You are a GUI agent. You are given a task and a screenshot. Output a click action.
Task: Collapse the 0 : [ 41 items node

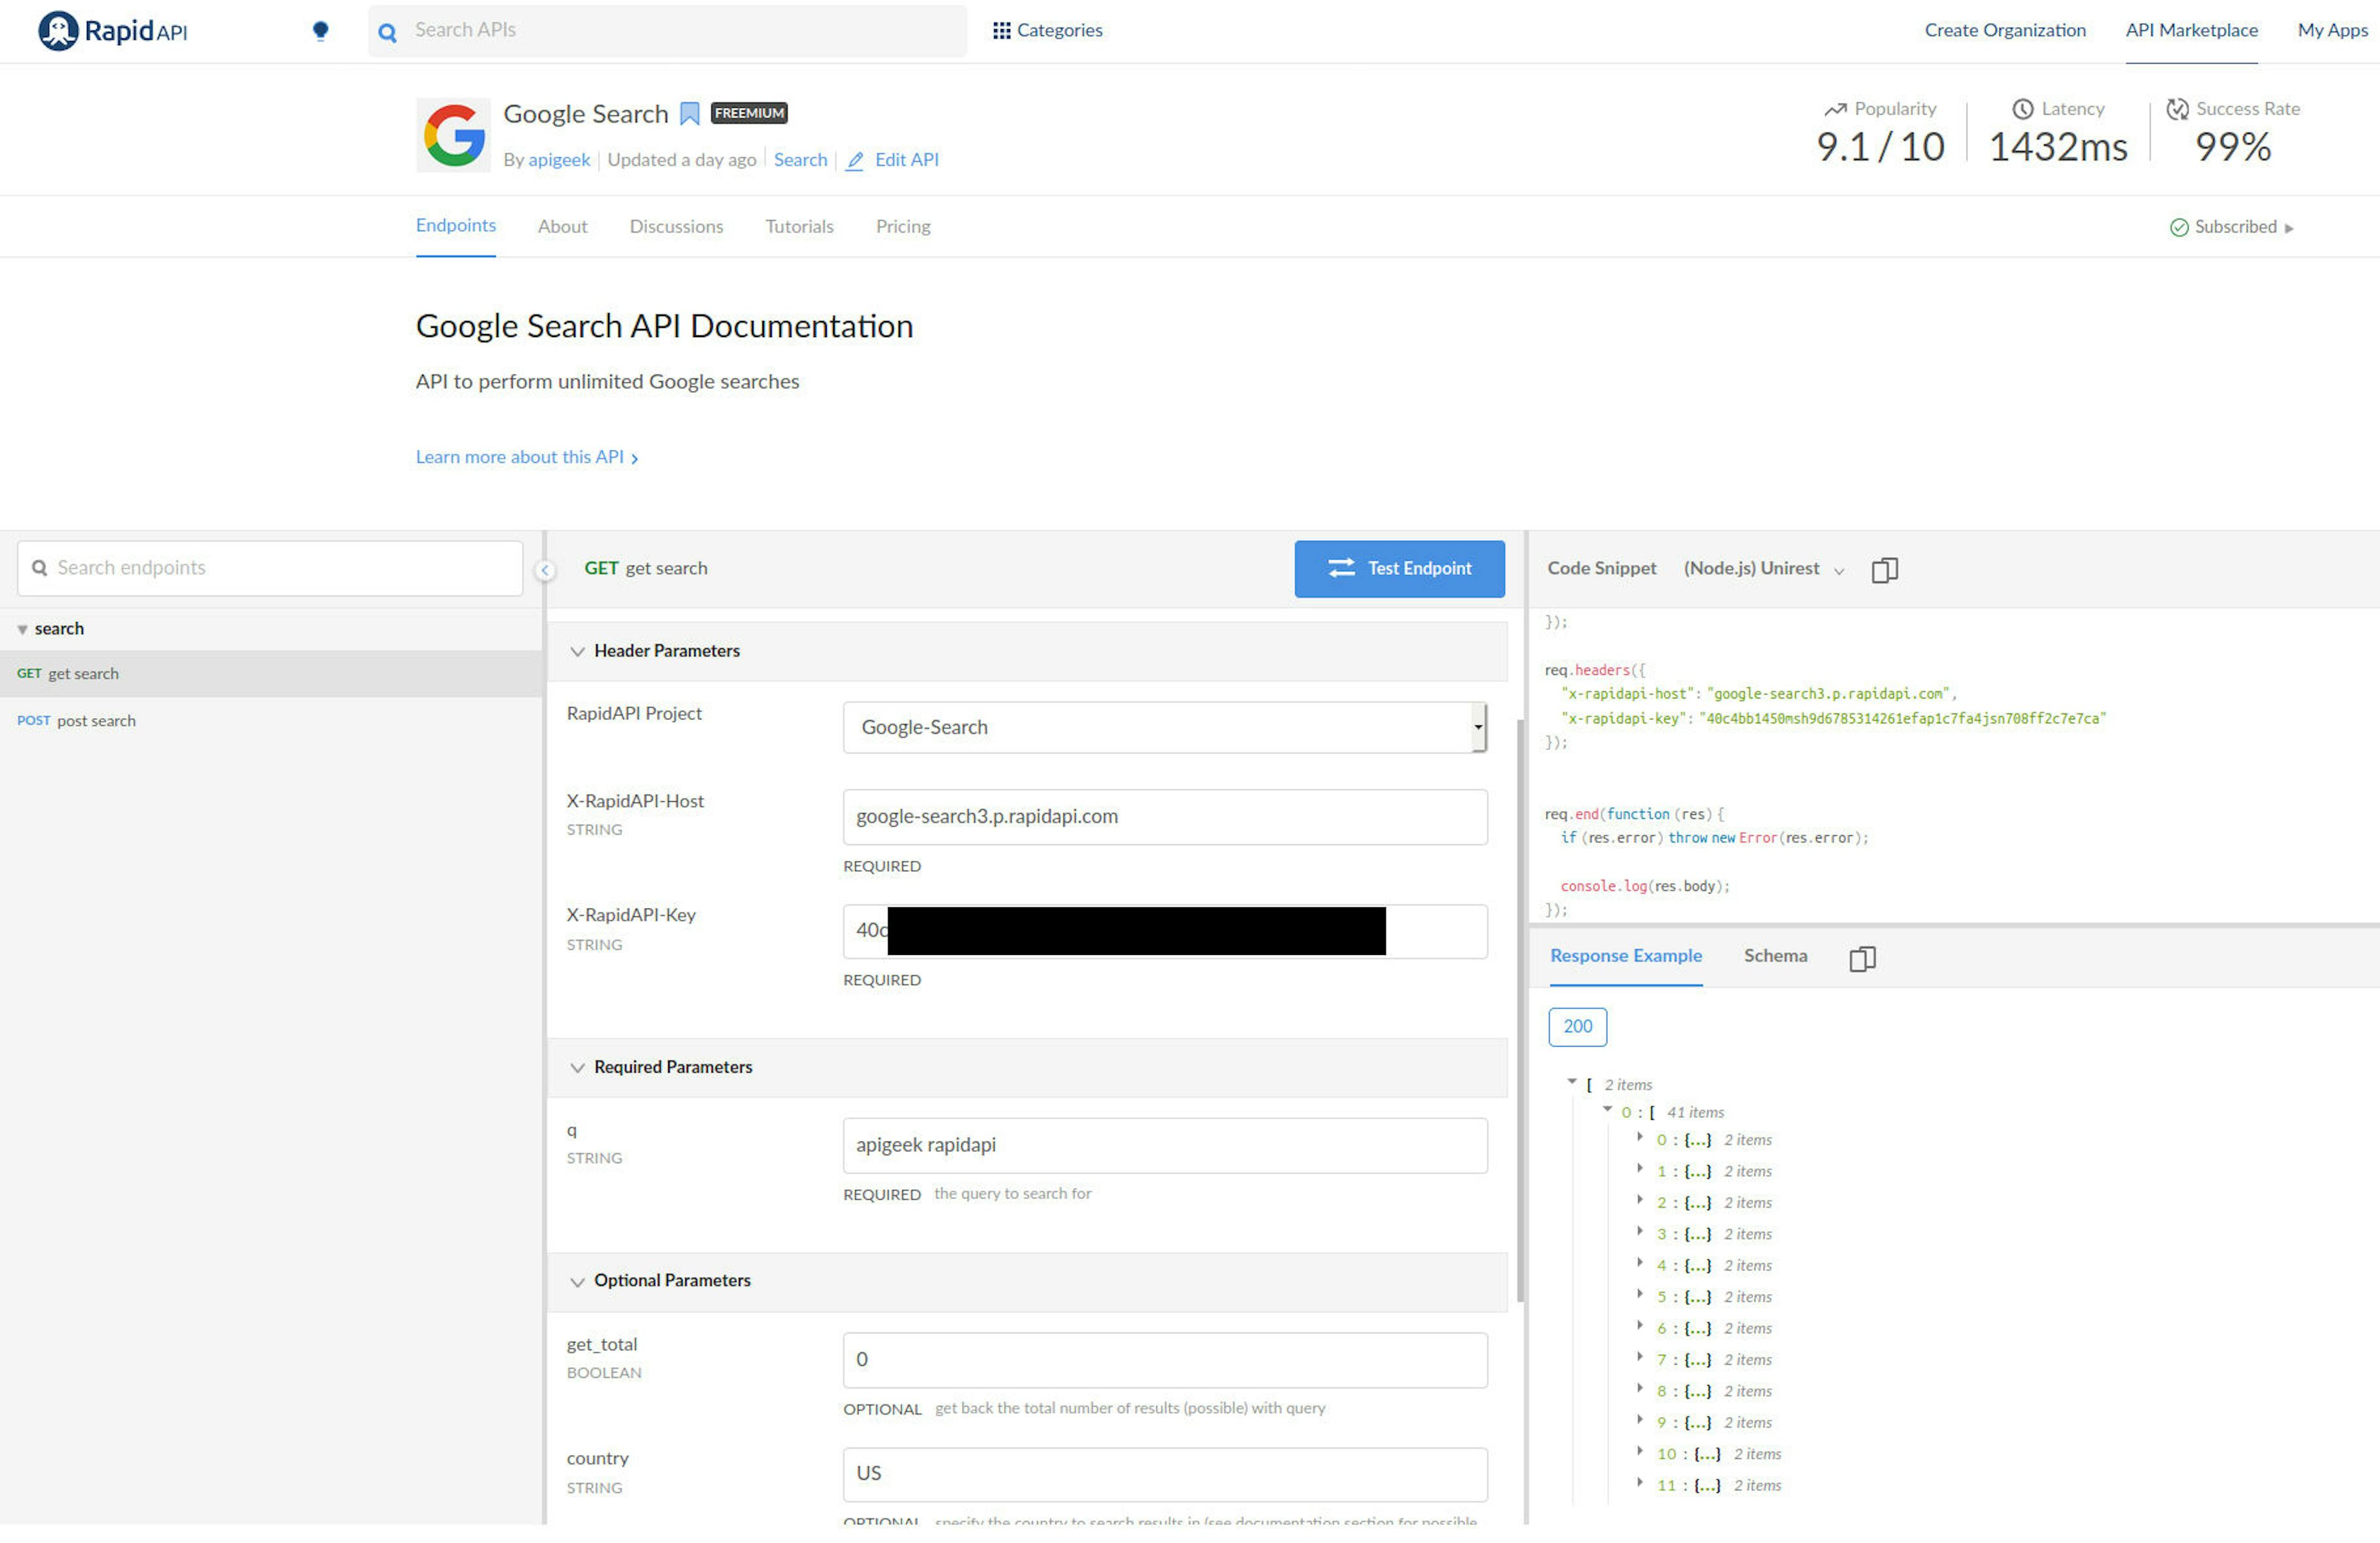click(x=1607, y=1109)
